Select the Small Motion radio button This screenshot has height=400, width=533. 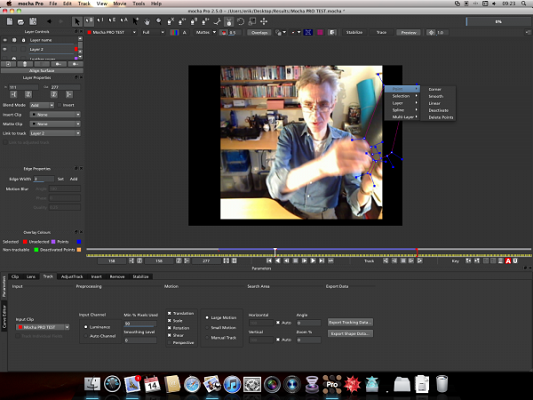[207, 328]
